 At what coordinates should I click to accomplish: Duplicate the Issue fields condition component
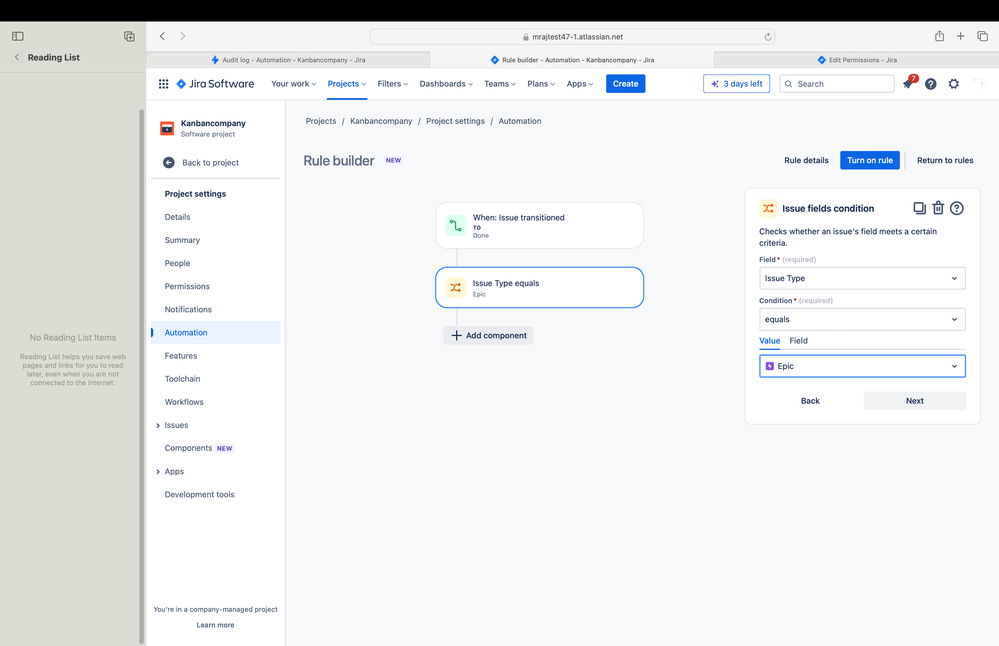click(x=919, y=208)
